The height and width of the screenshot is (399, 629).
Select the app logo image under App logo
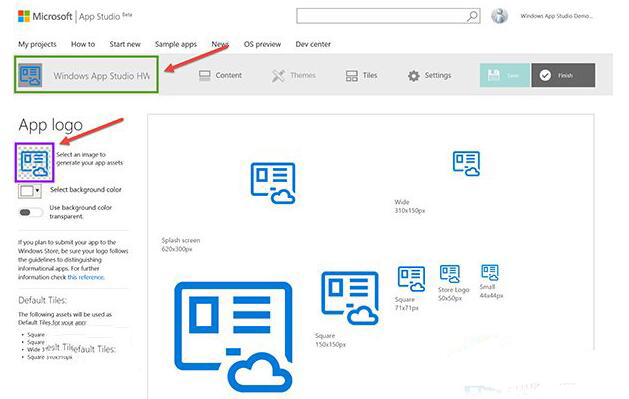(34, 162)
